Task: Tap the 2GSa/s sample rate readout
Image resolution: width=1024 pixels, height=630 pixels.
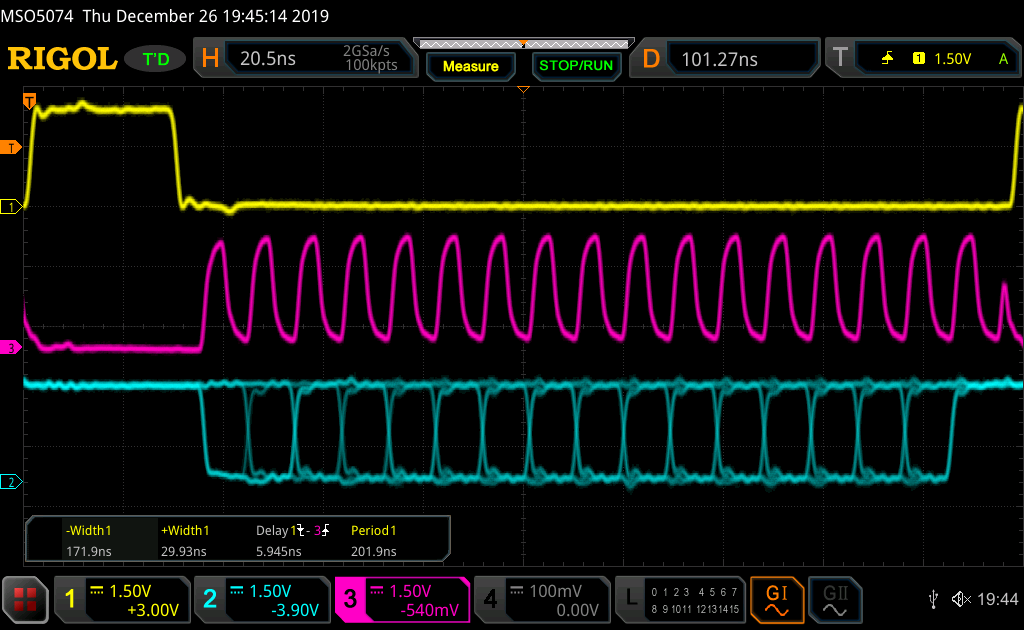Action: point(366,51)
